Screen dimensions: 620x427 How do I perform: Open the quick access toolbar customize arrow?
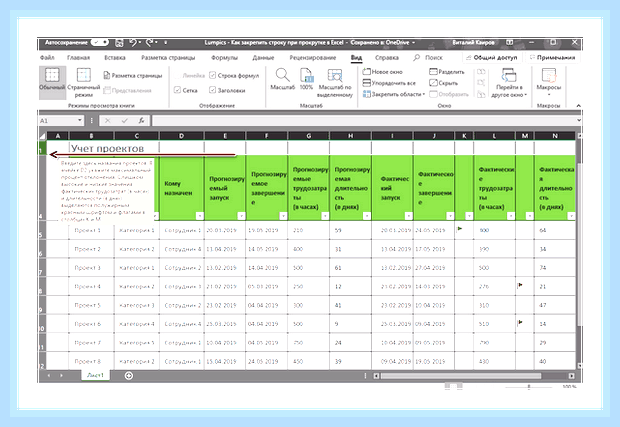point(165,42)
